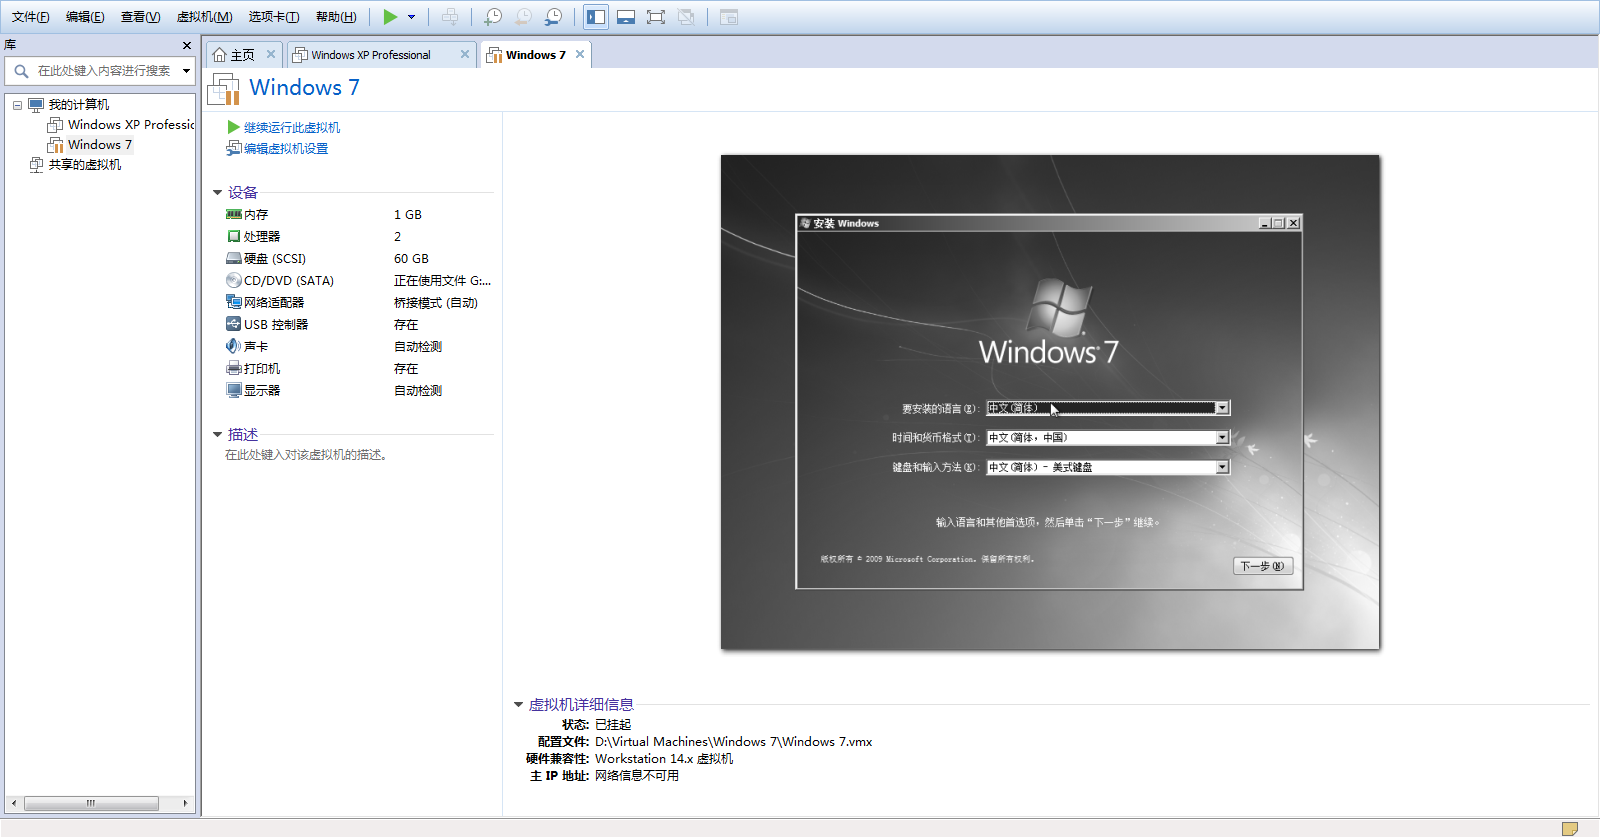Collapse the 虚拟机详细信息 section
The height and width of the screenshot is (837, 1600).
pyautogui.click(x=518, y=704)
